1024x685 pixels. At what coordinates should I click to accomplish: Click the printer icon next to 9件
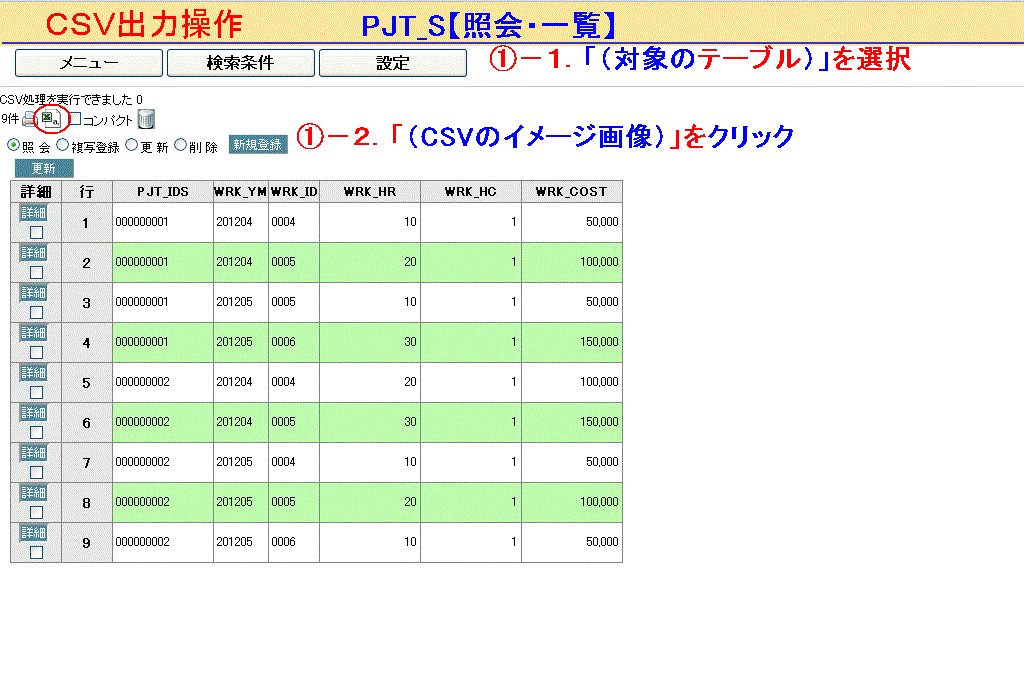[x=29, y=120]
